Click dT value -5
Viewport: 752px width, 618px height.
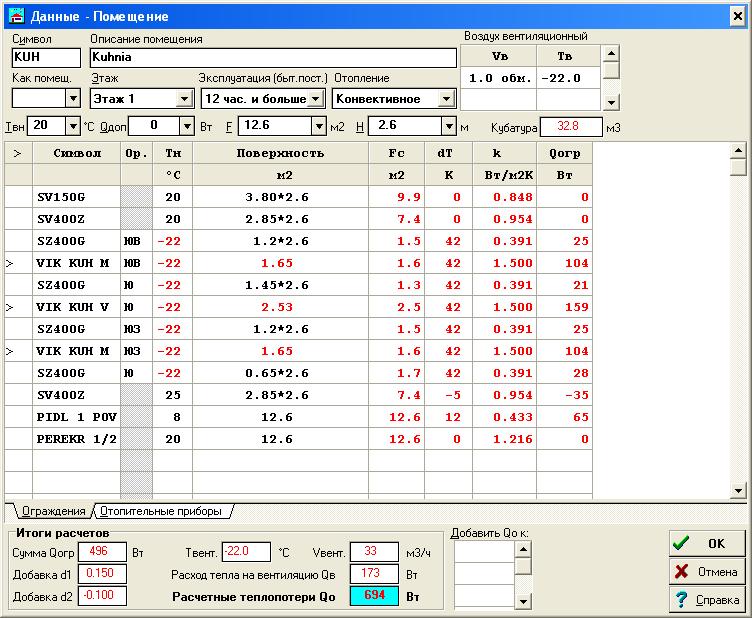[449, 395]
